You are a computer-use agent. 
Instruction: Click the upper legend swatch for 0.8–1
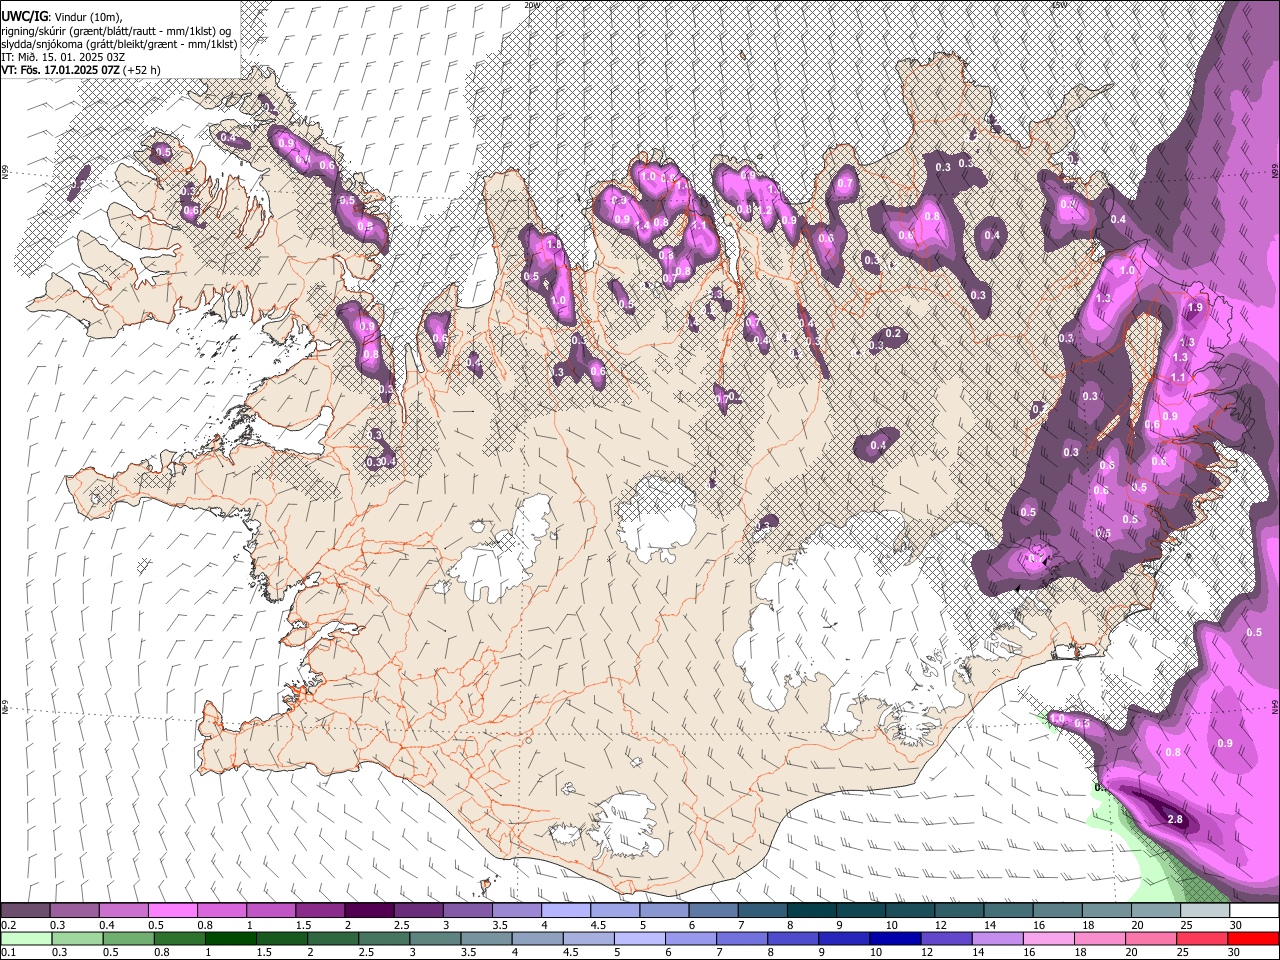pyautogui.click(x=222, y=910)
